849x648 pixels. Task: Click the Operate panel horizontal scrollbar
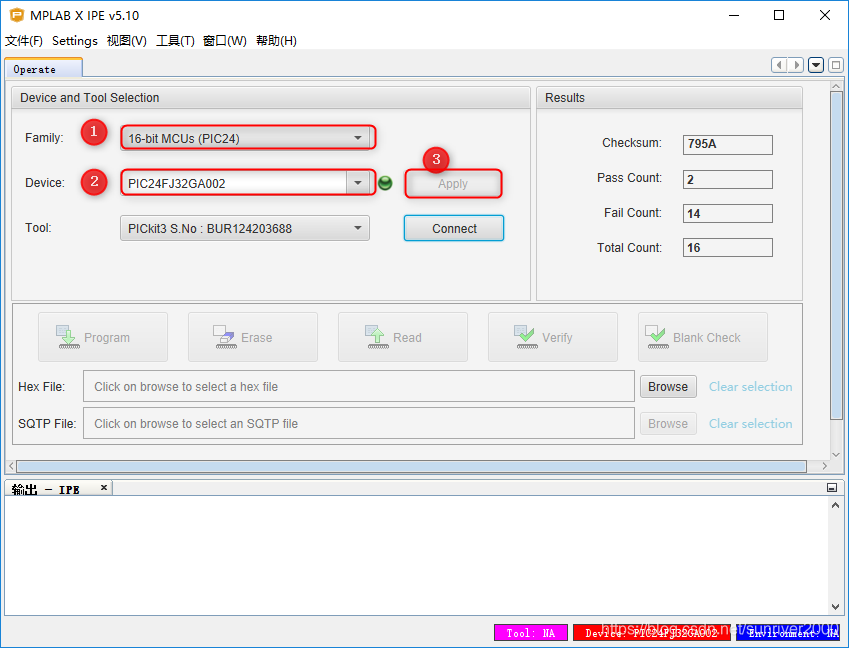[411, 466]
